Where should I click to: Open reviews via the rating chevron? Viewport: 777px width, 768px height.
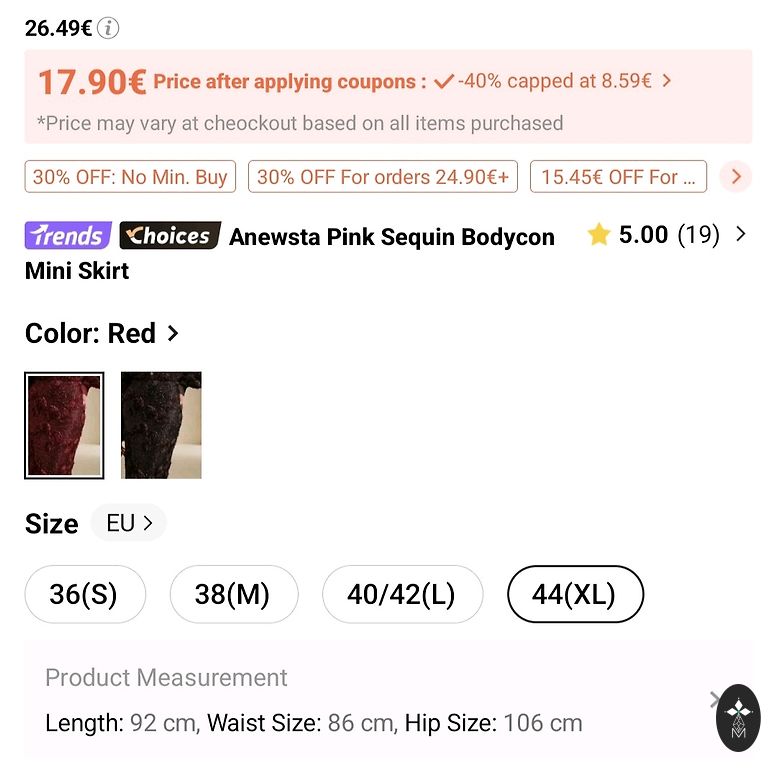coord(740,235)
